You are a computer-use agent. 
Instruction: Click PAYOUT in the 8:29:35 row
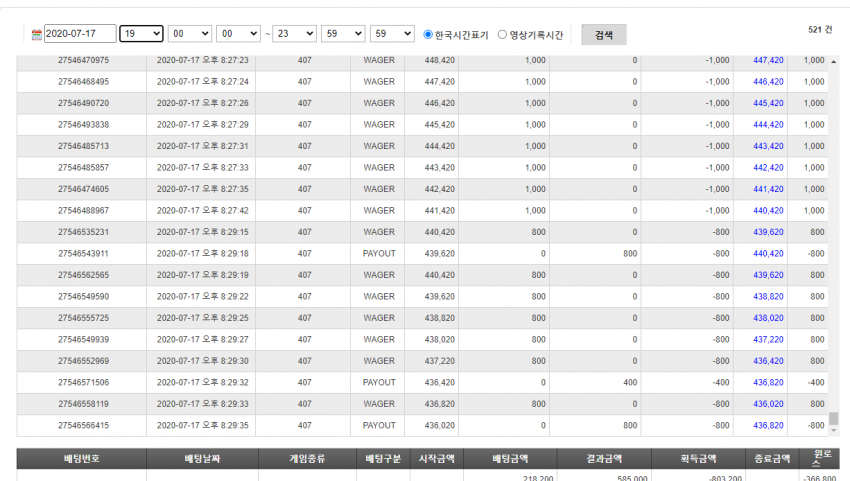pos(379,426)
